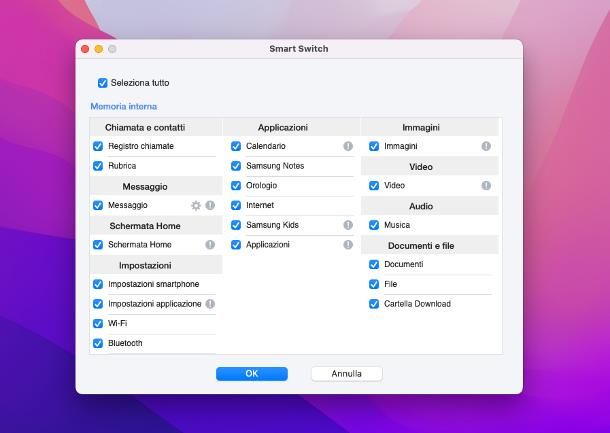The width and height of the screenshot is (610, 433).
Task: Toggle the Applicazioni item checkbox
Action: pyautogui.click(x=236, y=245)
